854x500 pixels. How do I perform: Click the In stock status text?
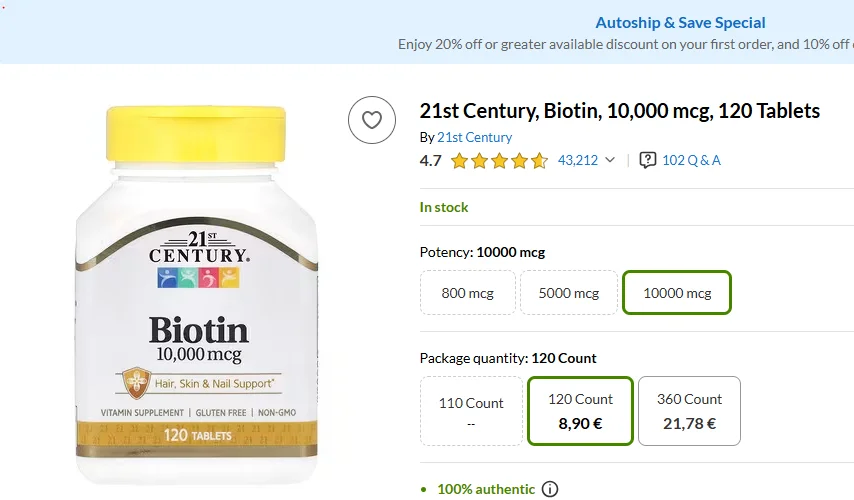(x=444, y=207)
